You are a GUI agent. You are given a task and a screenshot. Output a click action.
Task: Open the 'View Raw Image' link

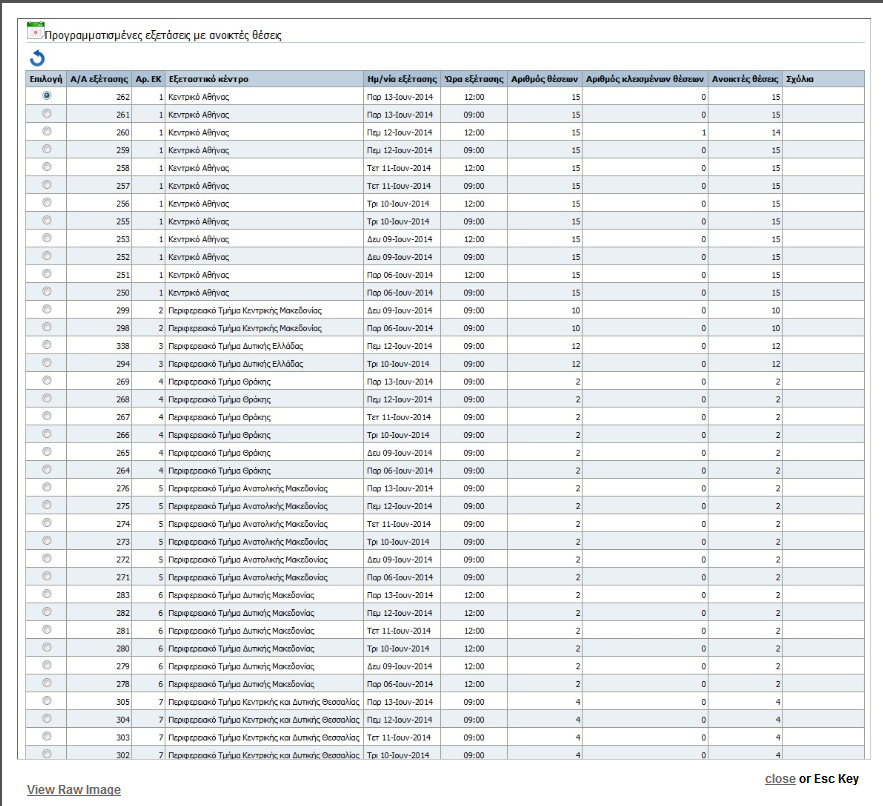tap(74, 790)
